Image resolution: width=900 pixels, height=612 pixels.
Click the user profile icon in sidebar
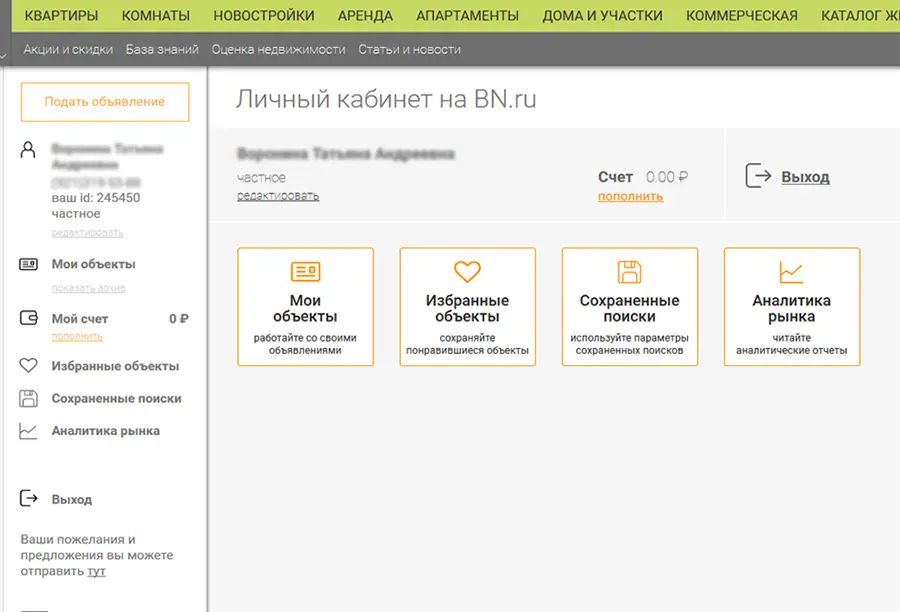29,150
